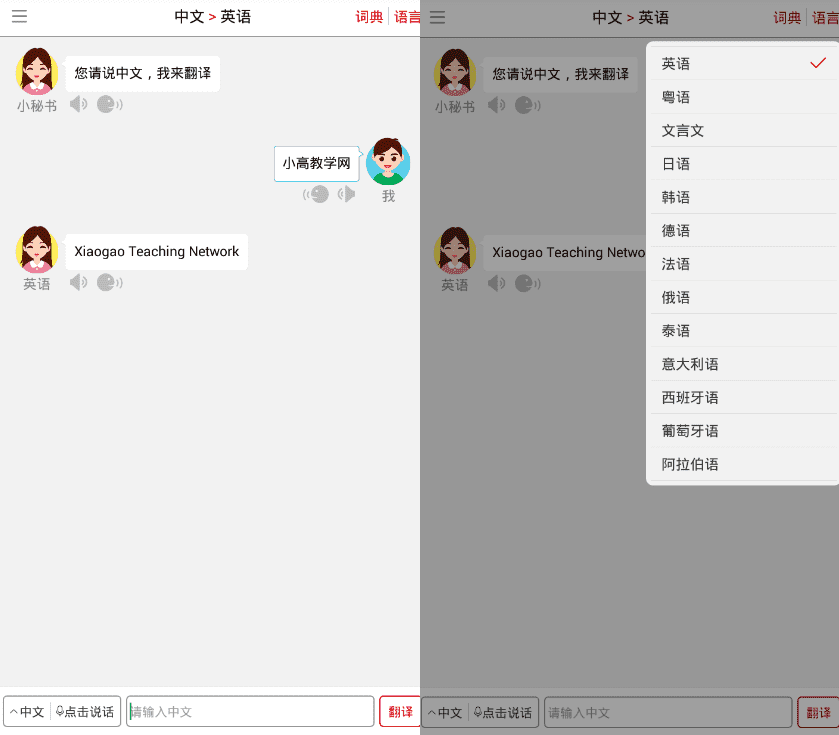Choose 日语 from the language list
The width and height of the screenshot is (839, 735).
742,164
